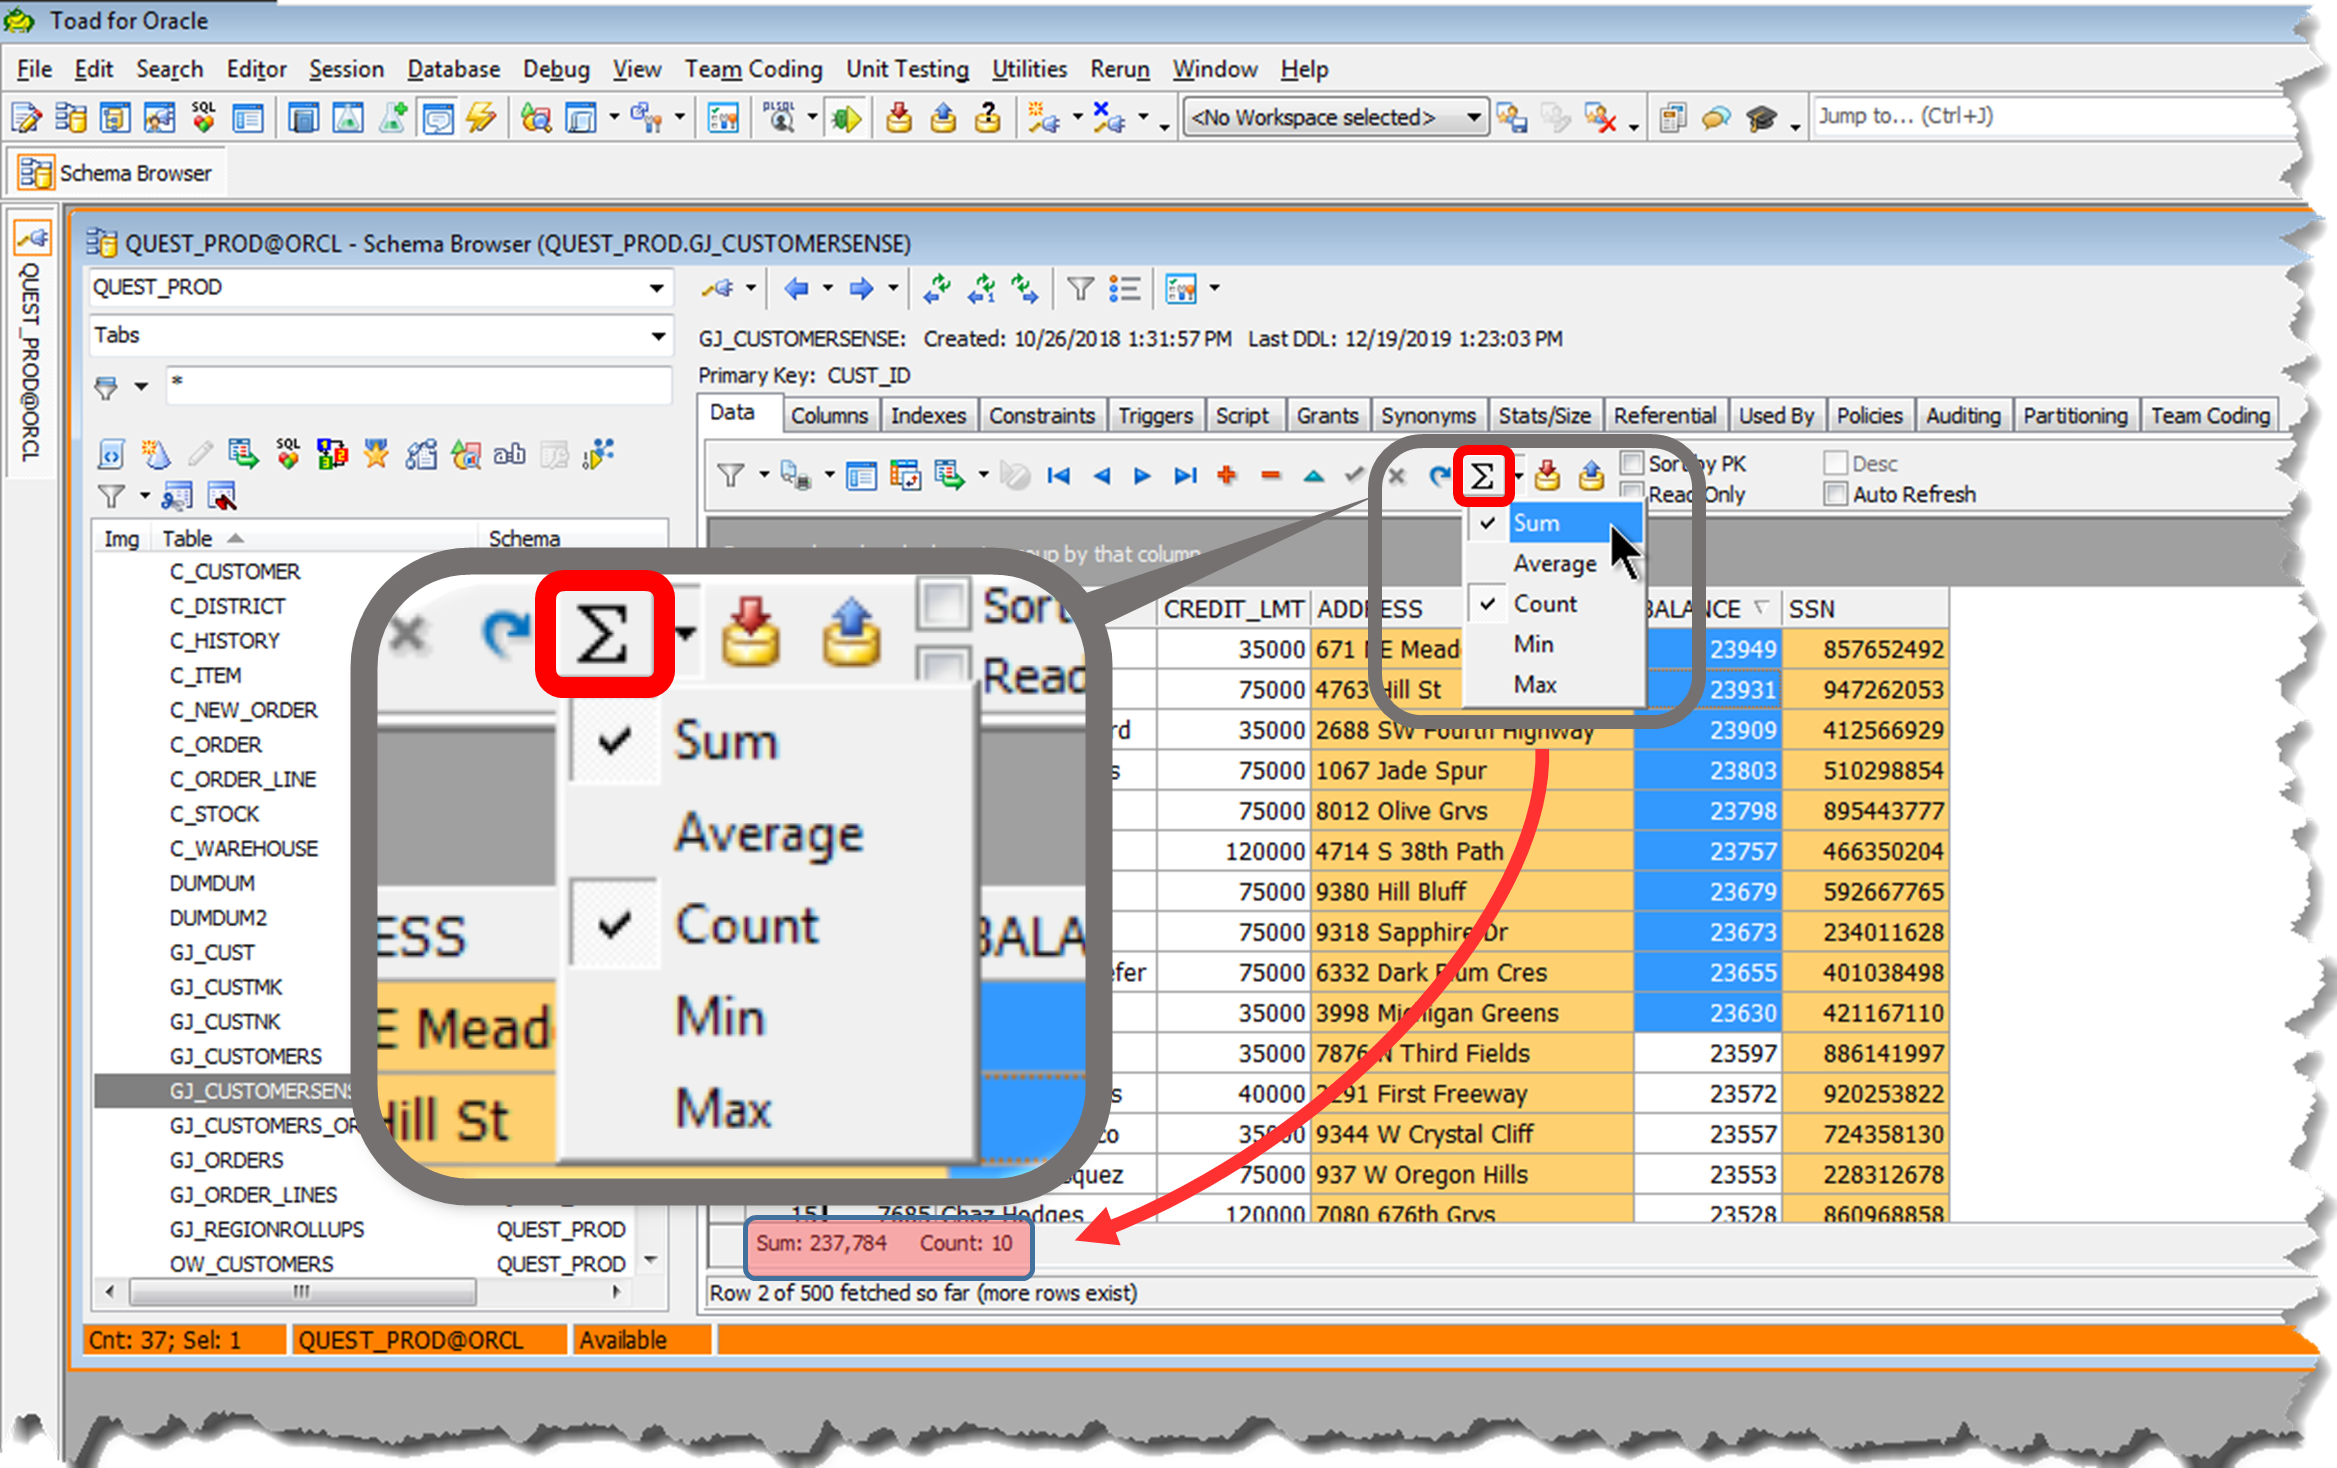This screenshot has height=1468, width=2337.
Task: Click Commit icon in the main toolbar
Action: (x=898, y=118)
